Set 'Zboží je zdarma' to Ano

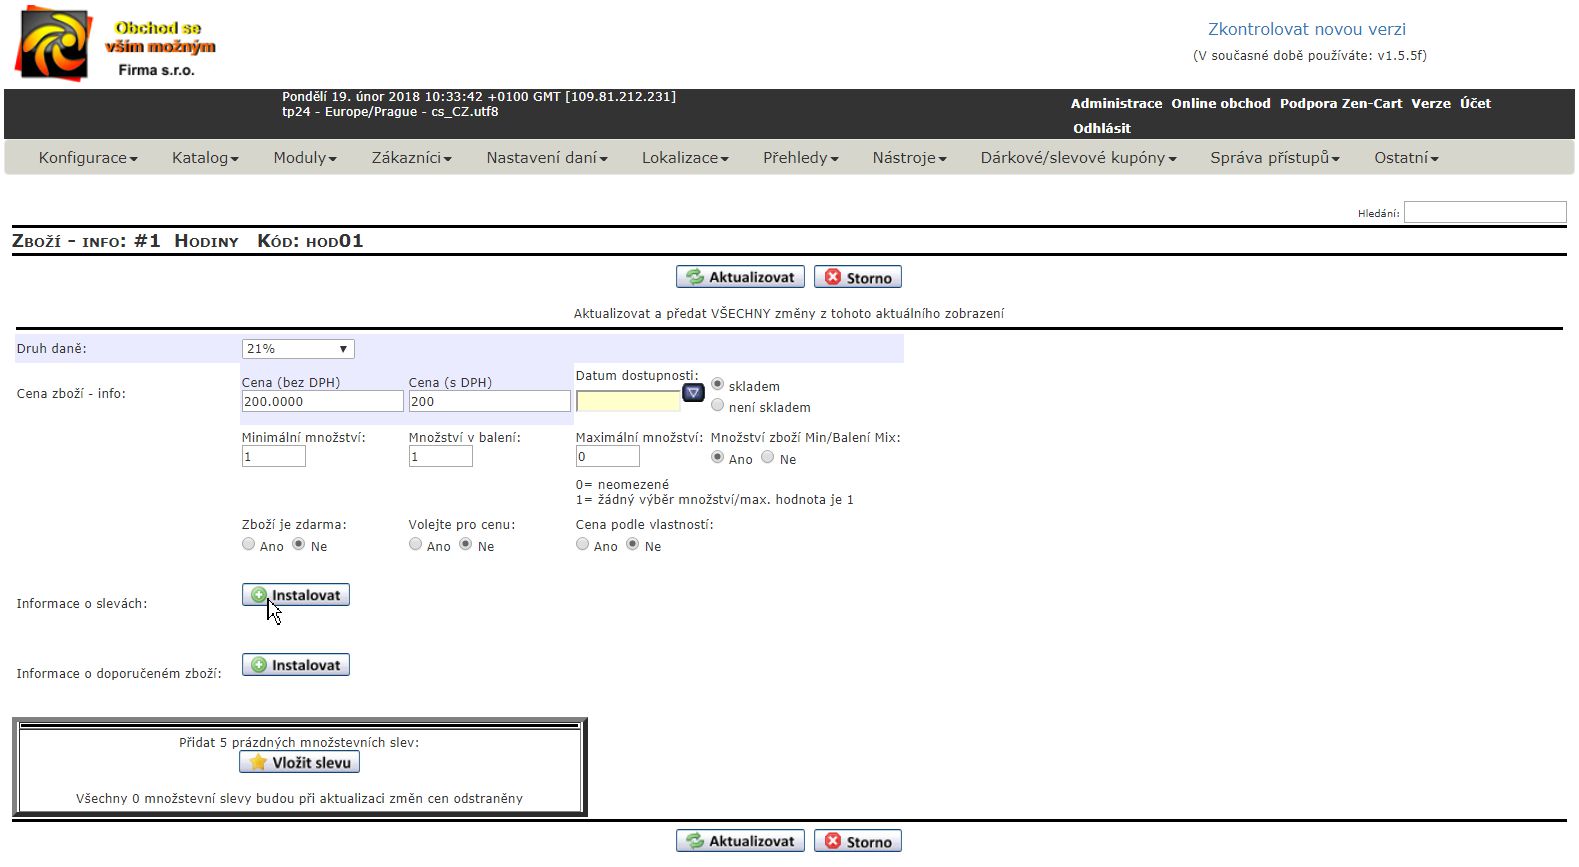tap(248, 544)
